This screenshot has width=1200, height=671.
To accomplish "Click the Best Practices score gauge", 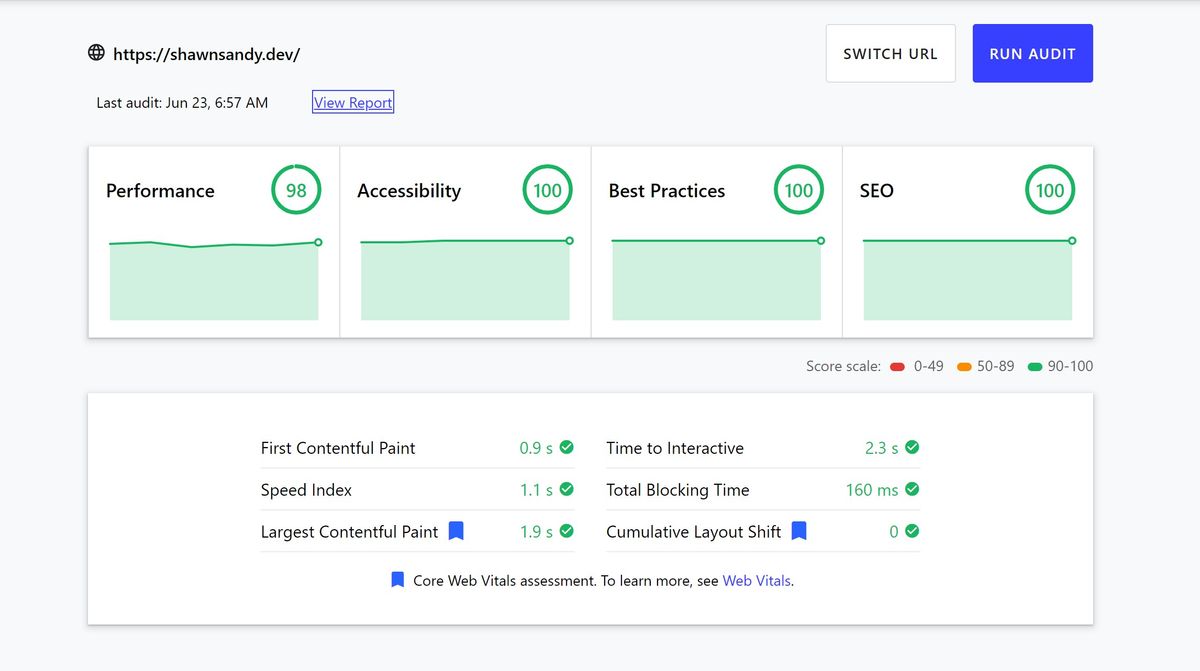I will [799, 190].
